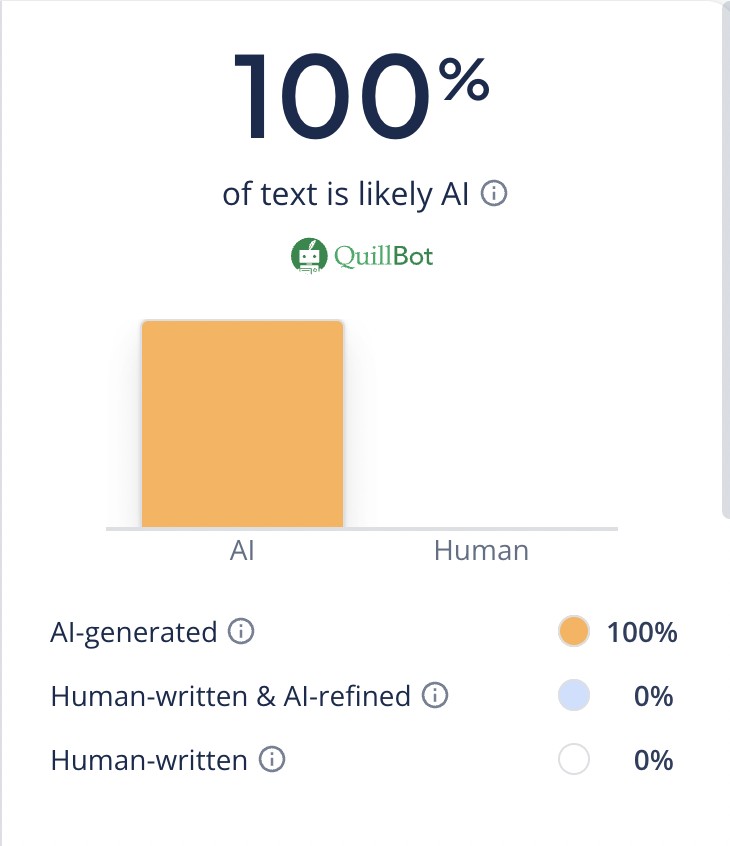
Task: Click the 'AI-generated' legend label
Action: click(134, 632)
